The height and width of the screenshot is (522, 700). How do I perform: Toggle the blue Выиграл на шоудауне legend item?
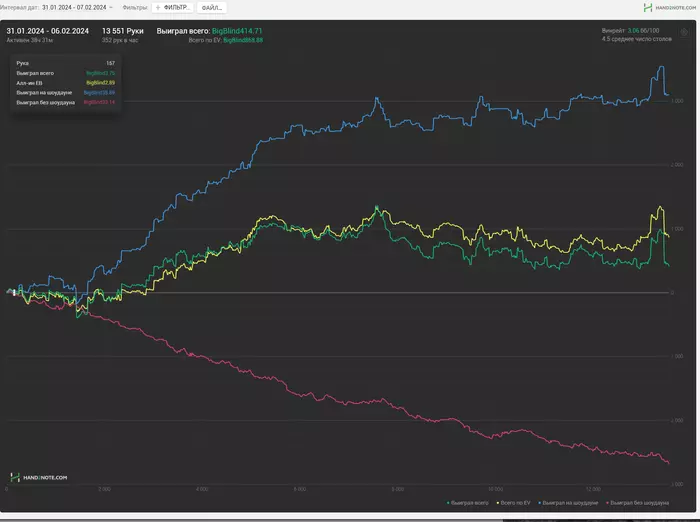pyautogui.click(x=568, y=503)
